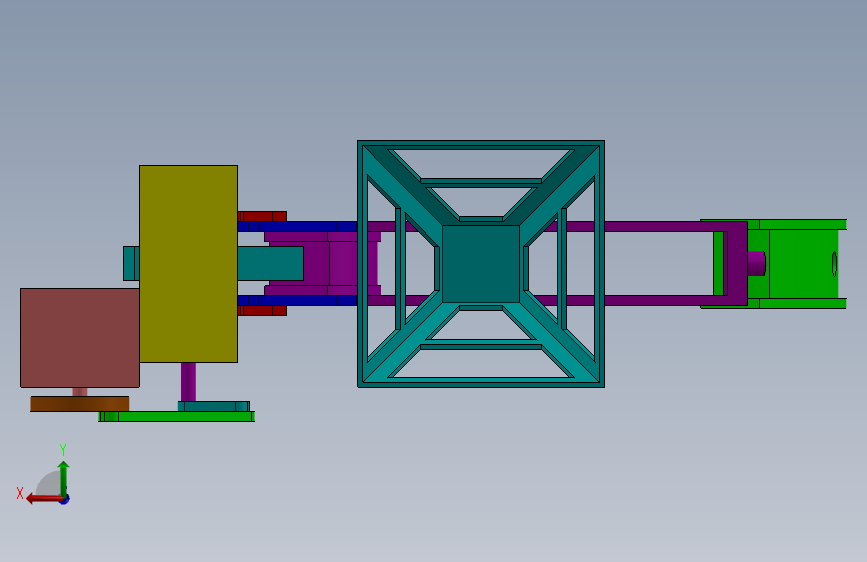Click the green Y axis arrow of triad

point(64,478)
